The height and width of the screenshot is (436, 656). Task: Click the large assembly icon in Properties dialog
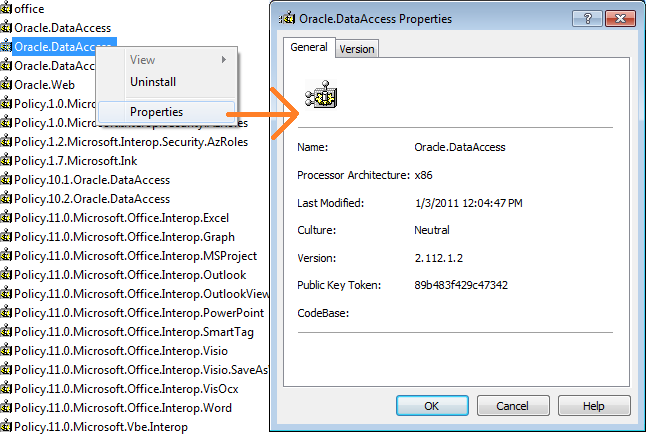pos(321,94)
